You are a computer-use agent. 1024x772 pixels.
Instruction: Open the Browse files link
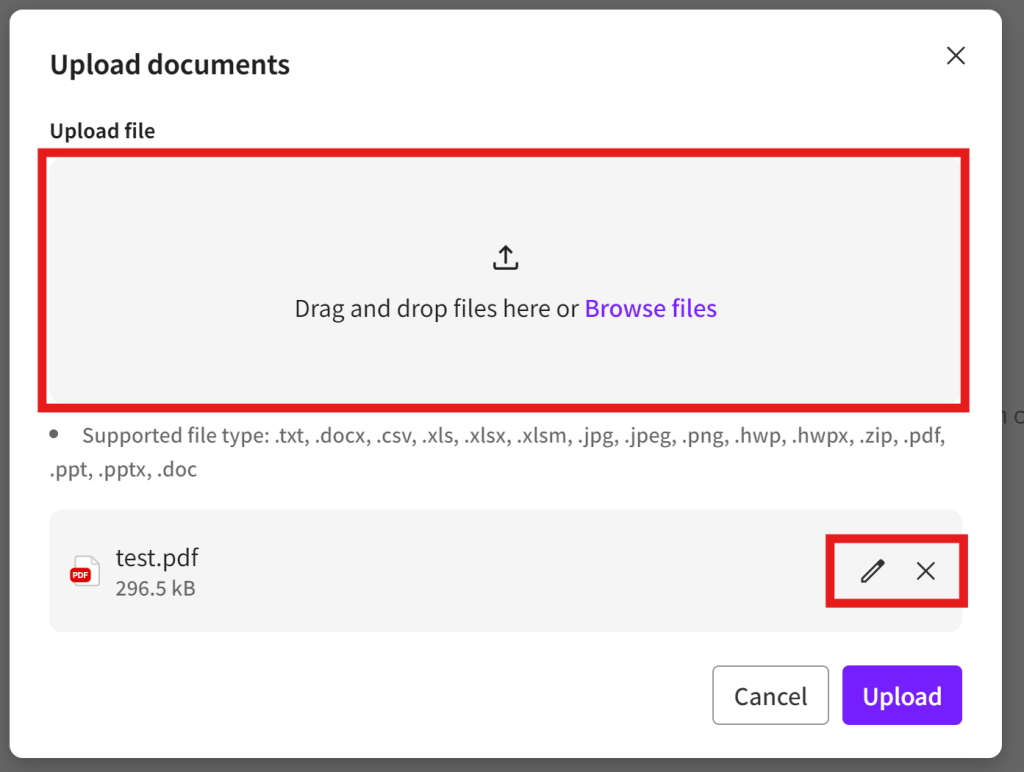(x=650, y=308)
